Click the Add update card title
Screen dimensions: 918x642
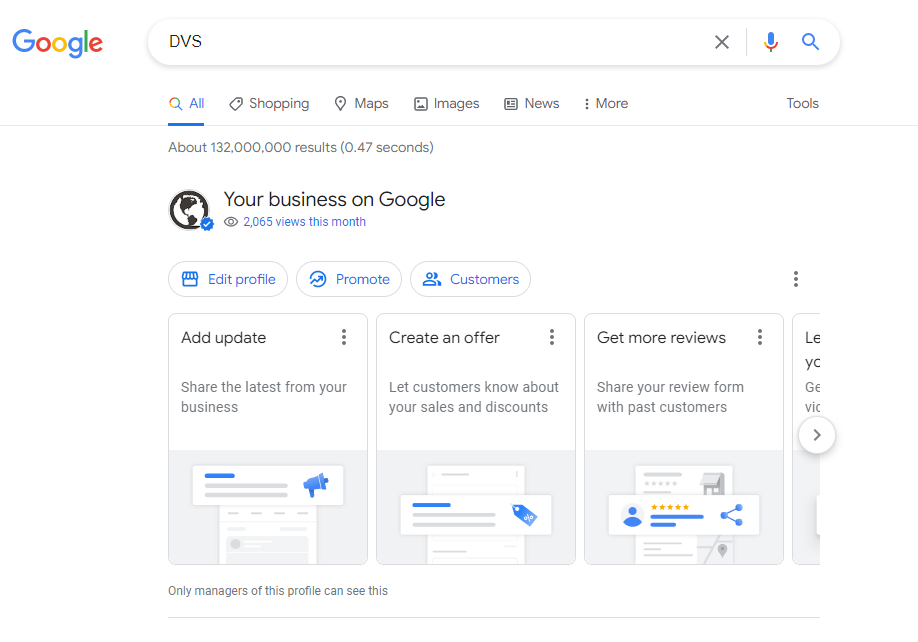click(224, 338)
